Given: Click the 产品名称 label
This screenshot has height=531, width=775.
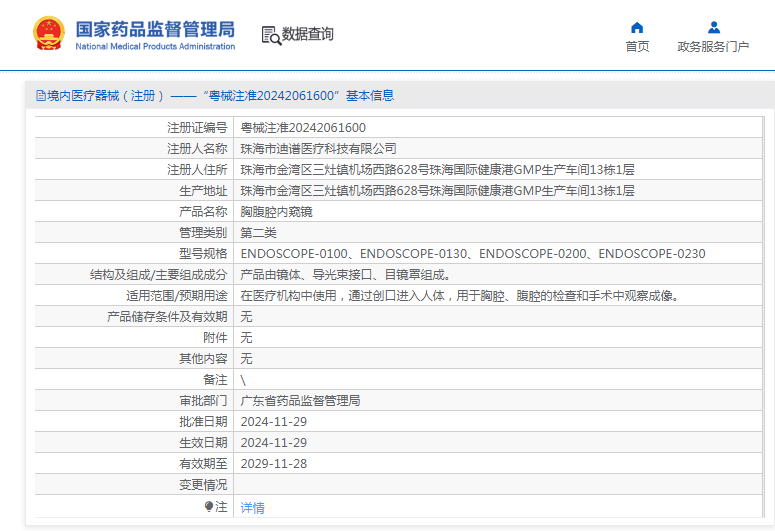Looking at the screenshot, I should [203, 212].
